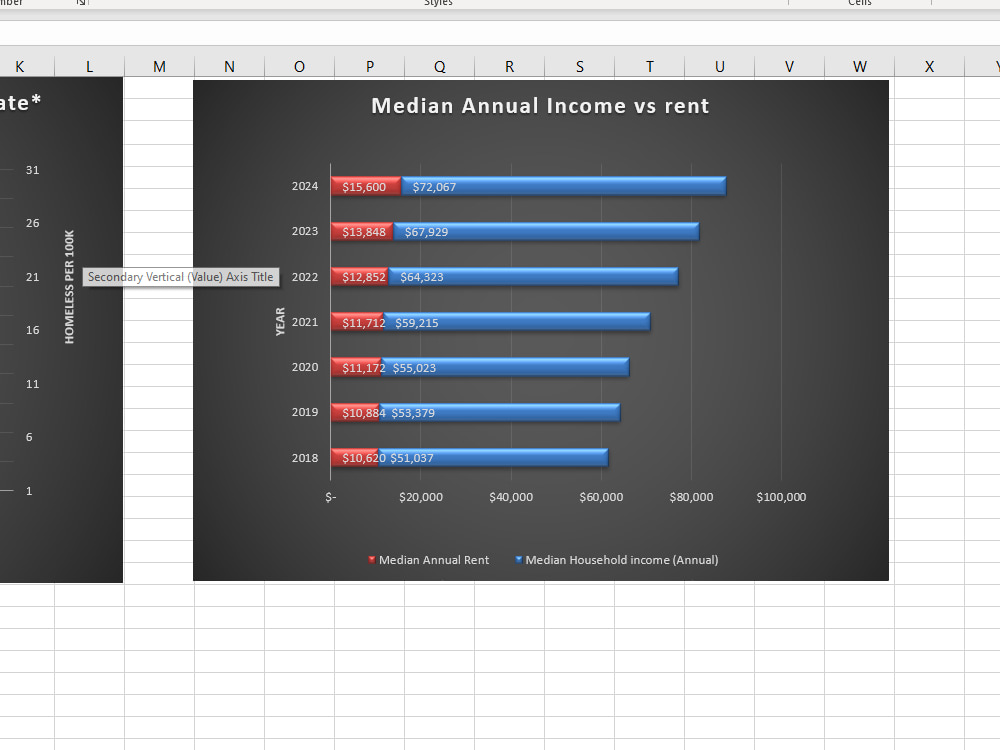Select column U header

(719, 66)
